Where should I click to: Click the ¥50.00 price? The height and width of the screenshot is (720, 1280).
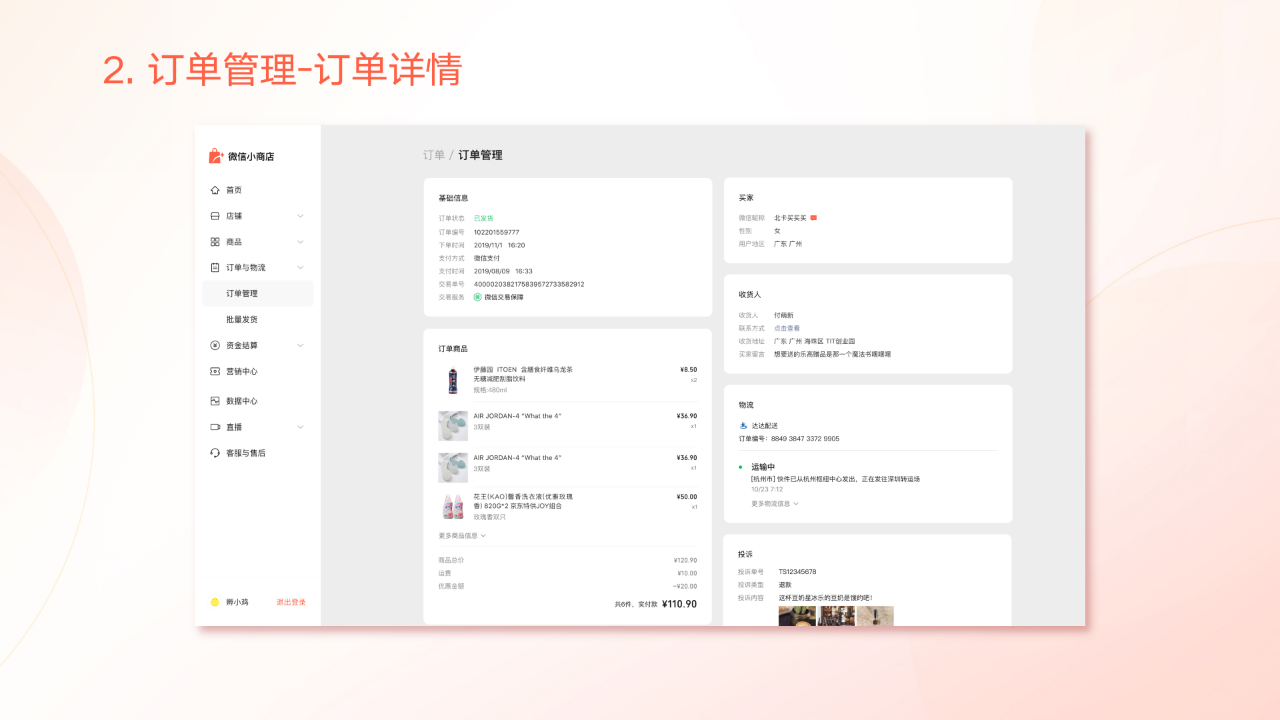[687, 496]
